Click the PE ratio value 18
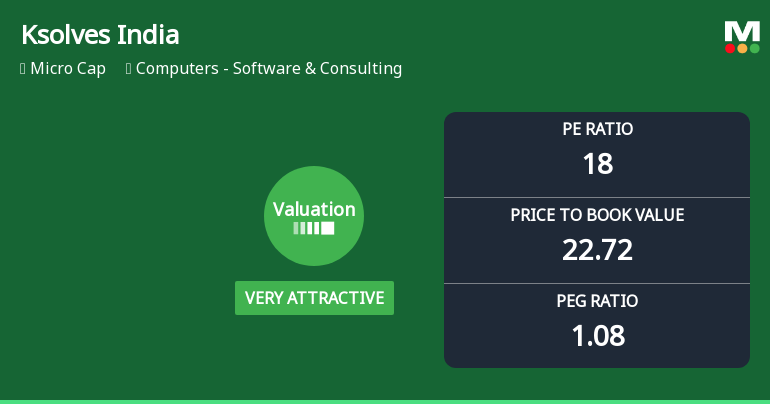Image resolution: width=770 pixels, height=404 pixels. click(598, 163)
